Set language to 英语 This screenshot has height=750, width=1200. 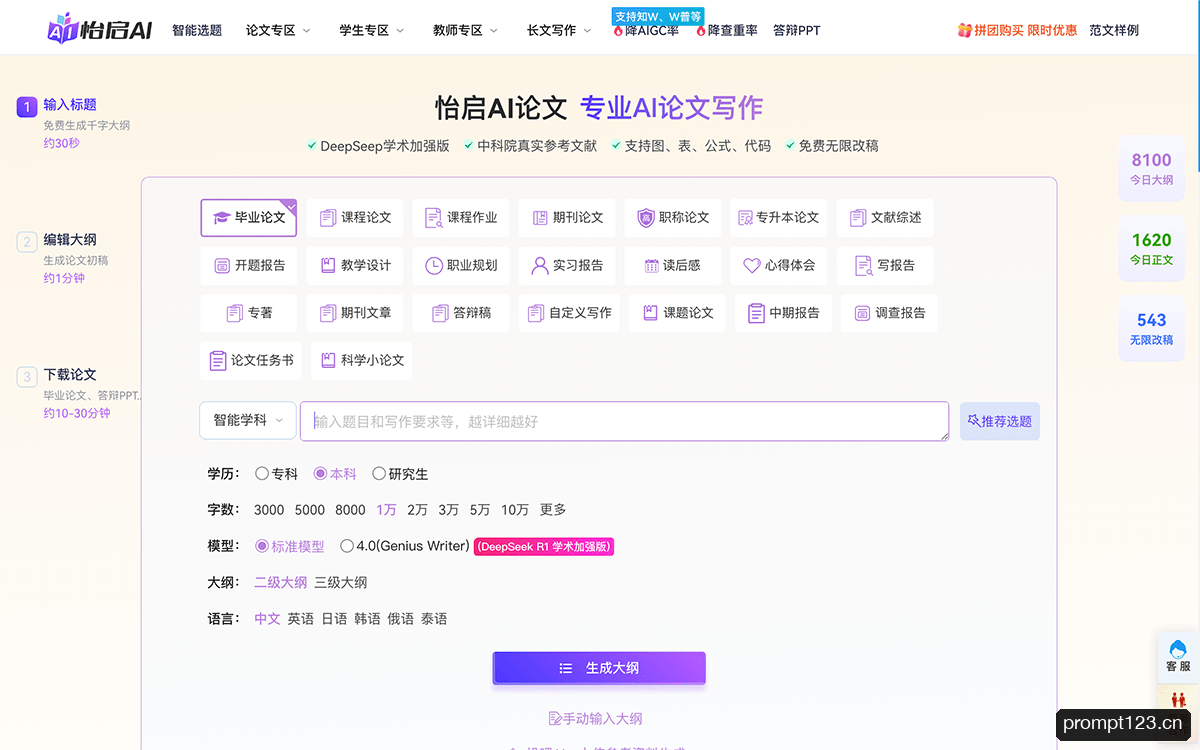tap(301, 619)
